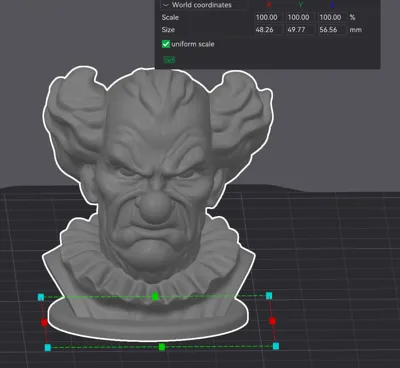Screen dimensions: 400x368
Task: Select the upper-right cyan corner scale handle
Action: (x=269, y=296)
